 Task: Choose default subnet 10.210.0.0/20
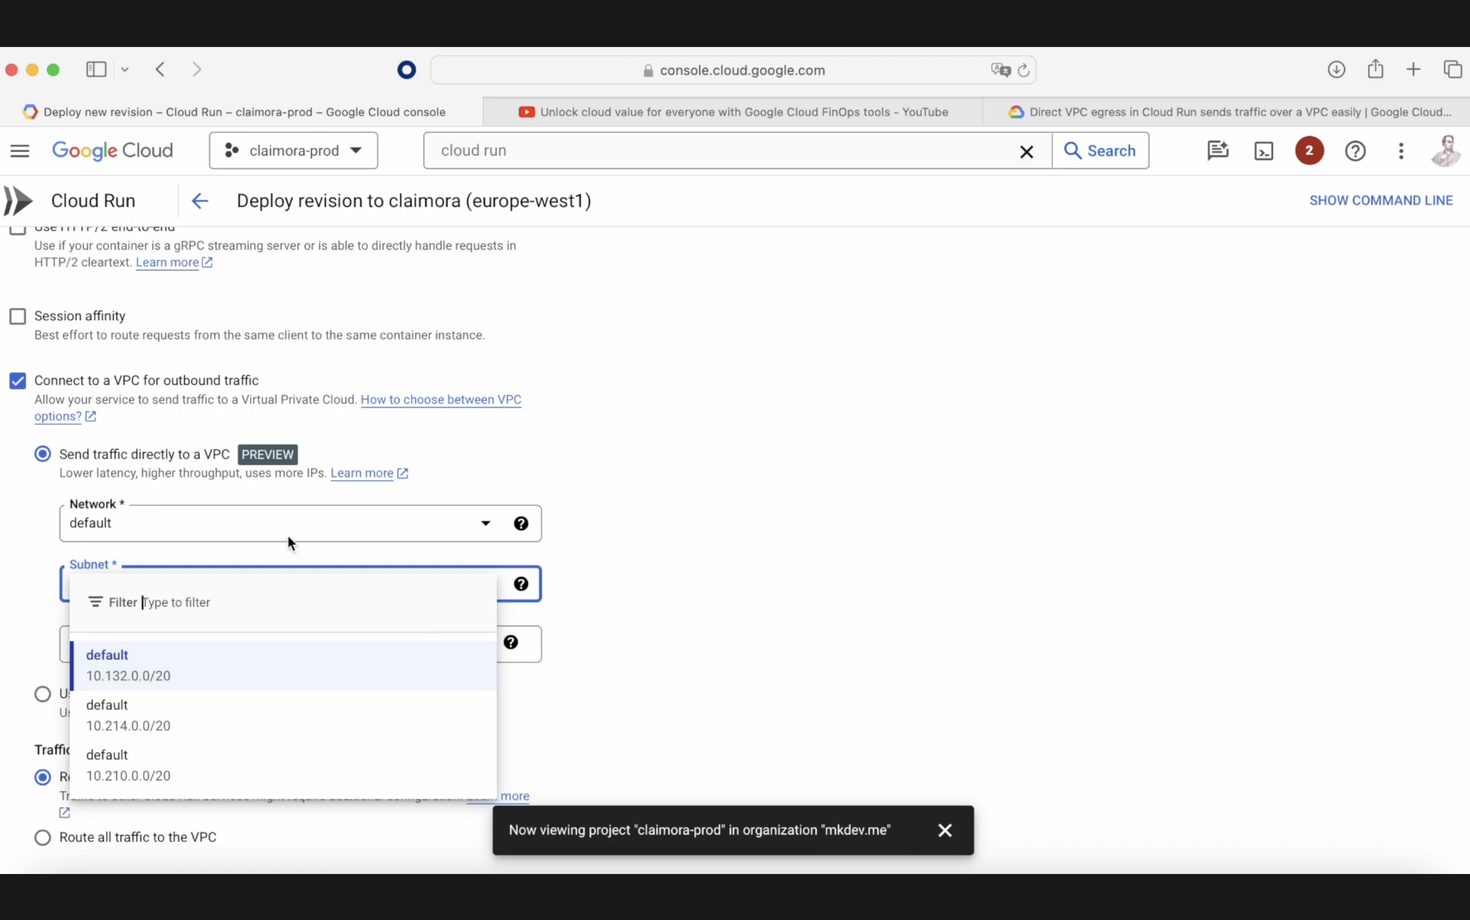(x=284, y=766)
